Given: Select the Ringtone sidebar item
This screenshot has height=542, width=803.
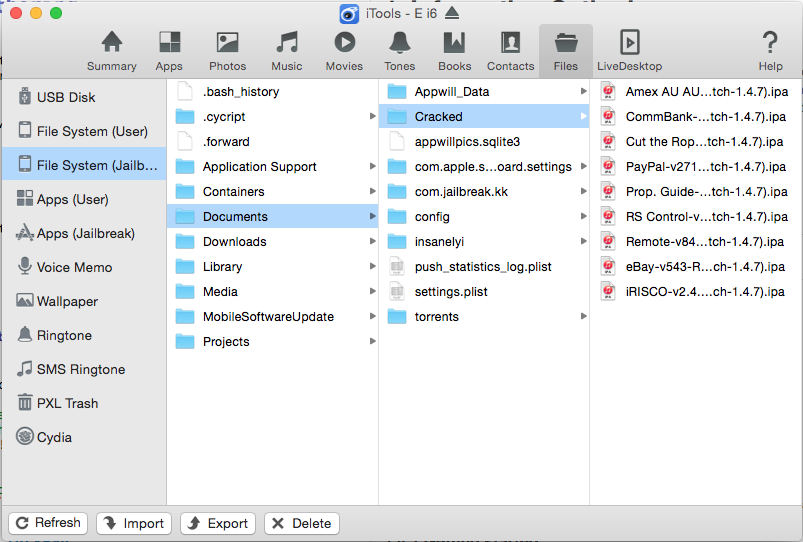Looking at the screenshot, I should [84, 335].
